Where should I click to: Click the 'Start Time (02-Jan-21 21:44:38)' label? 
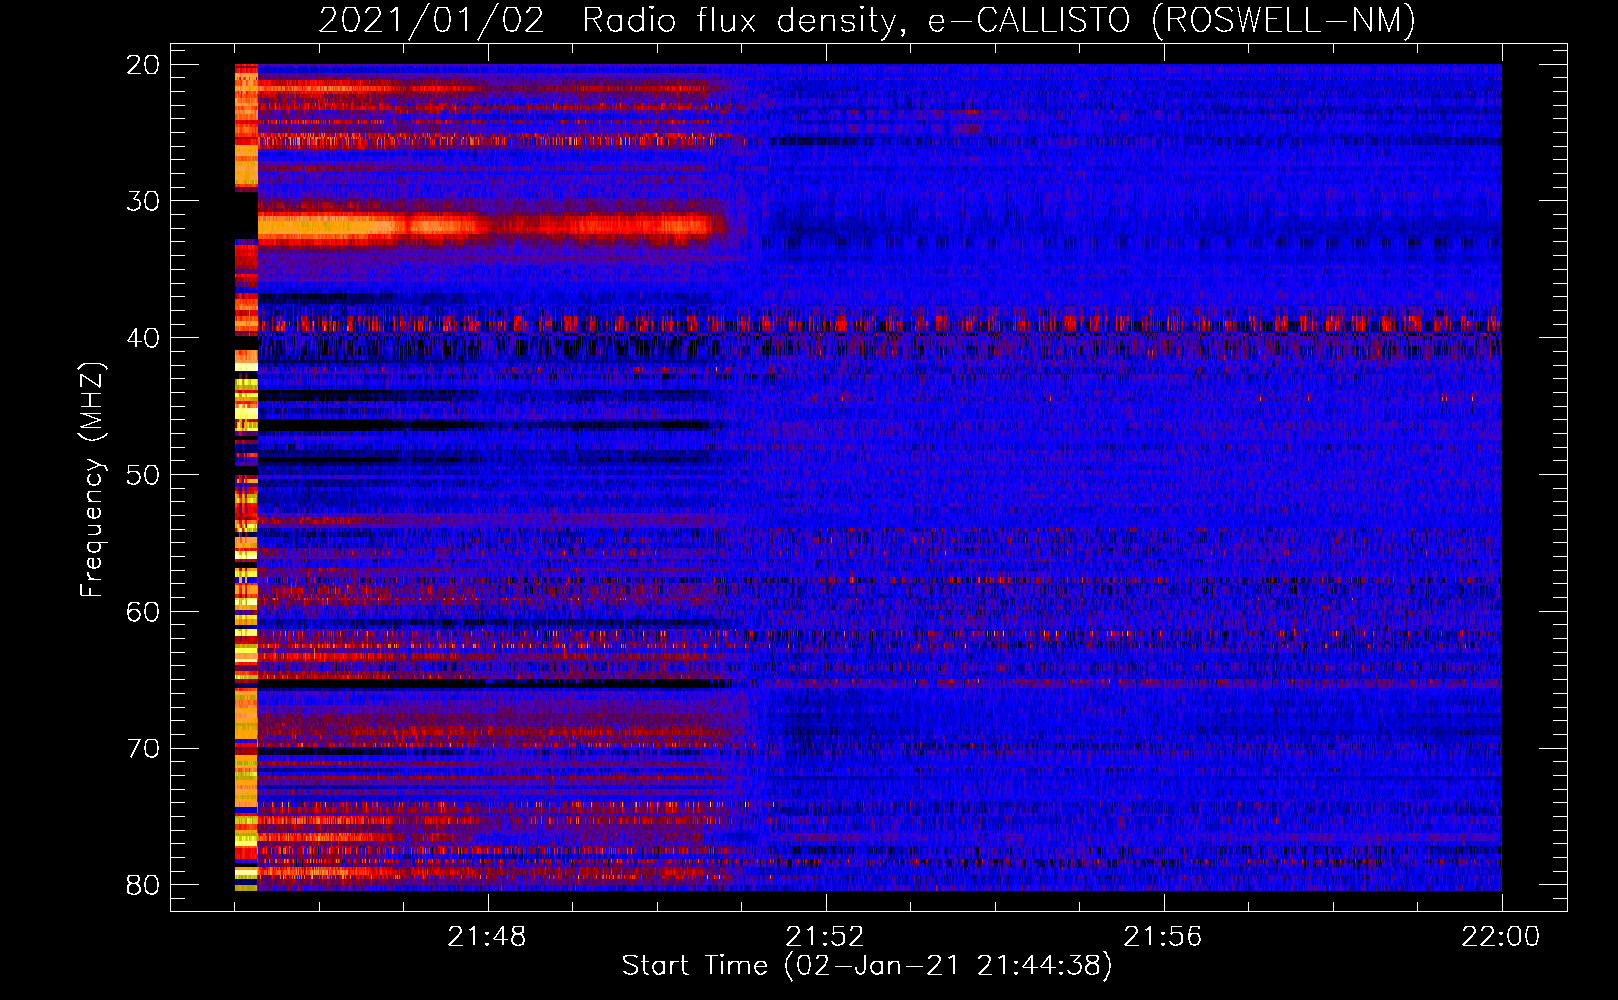click(x=867, y=966)
